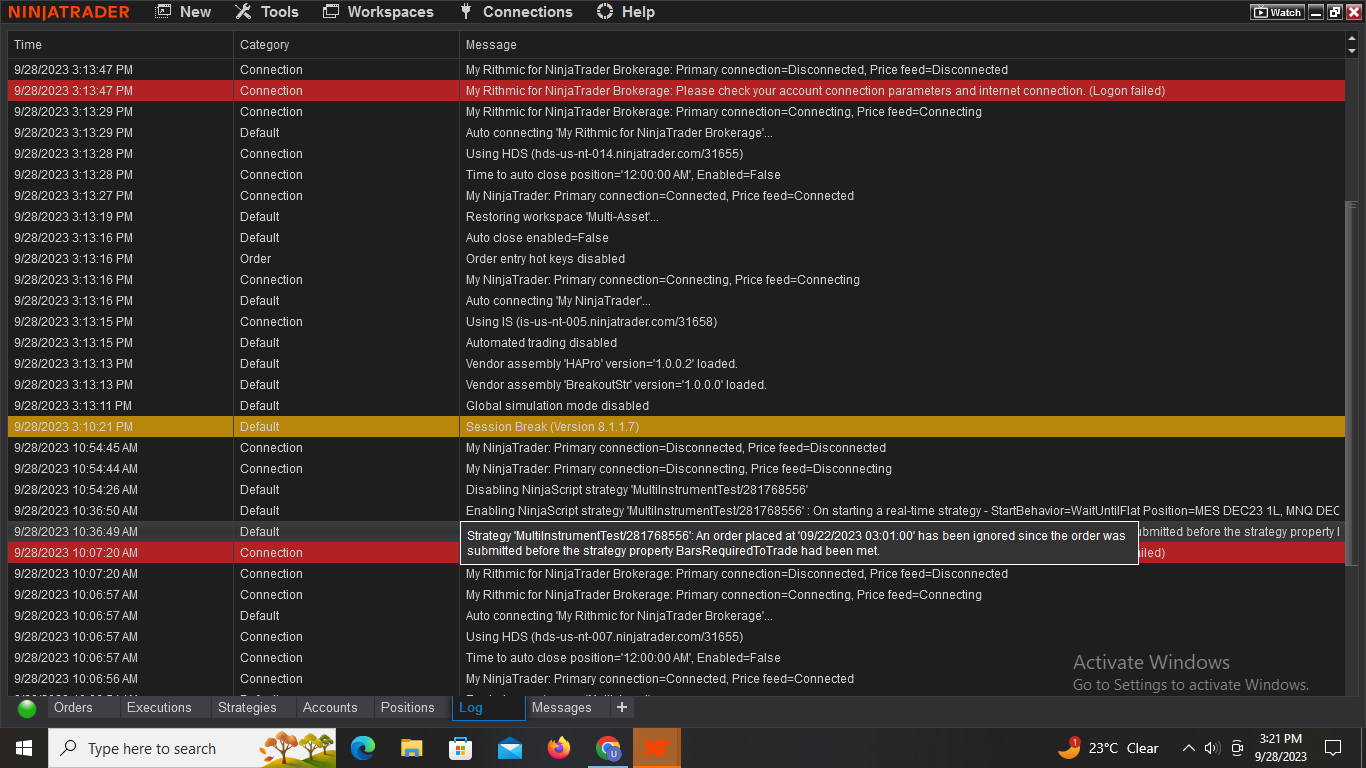Viewport: 1366px width, 768px height.
Task: Click the NinjaTrader taskbar icon
Action: point(656,748)
